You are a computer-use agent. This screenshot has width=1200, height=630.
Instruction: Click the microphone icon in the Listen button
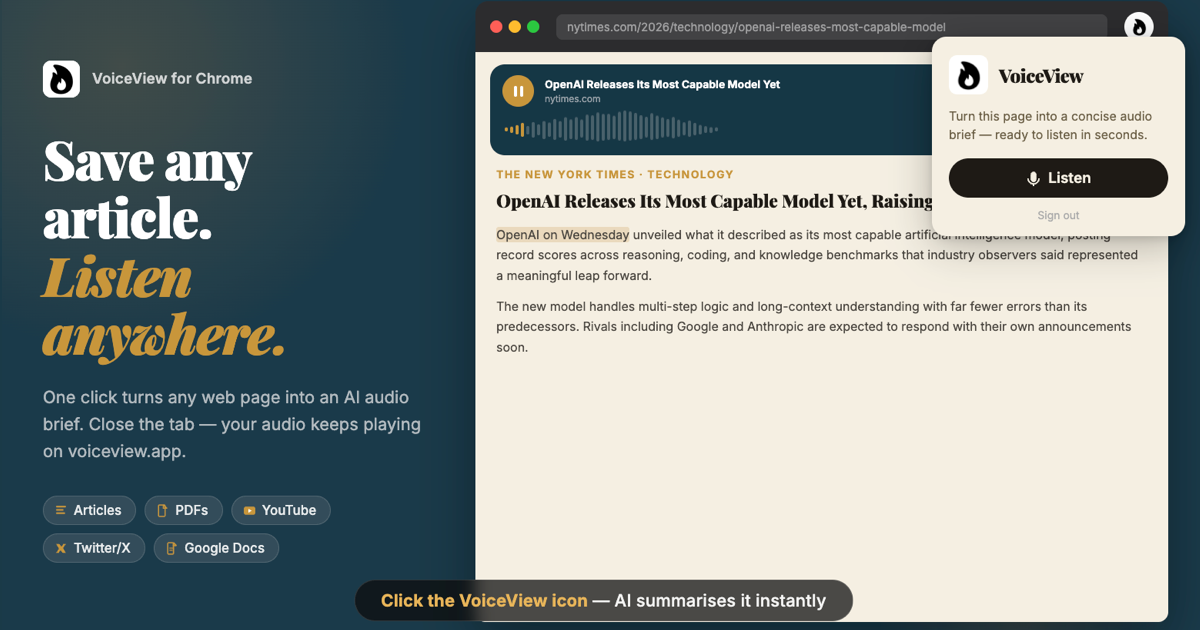pos(1032,178)
